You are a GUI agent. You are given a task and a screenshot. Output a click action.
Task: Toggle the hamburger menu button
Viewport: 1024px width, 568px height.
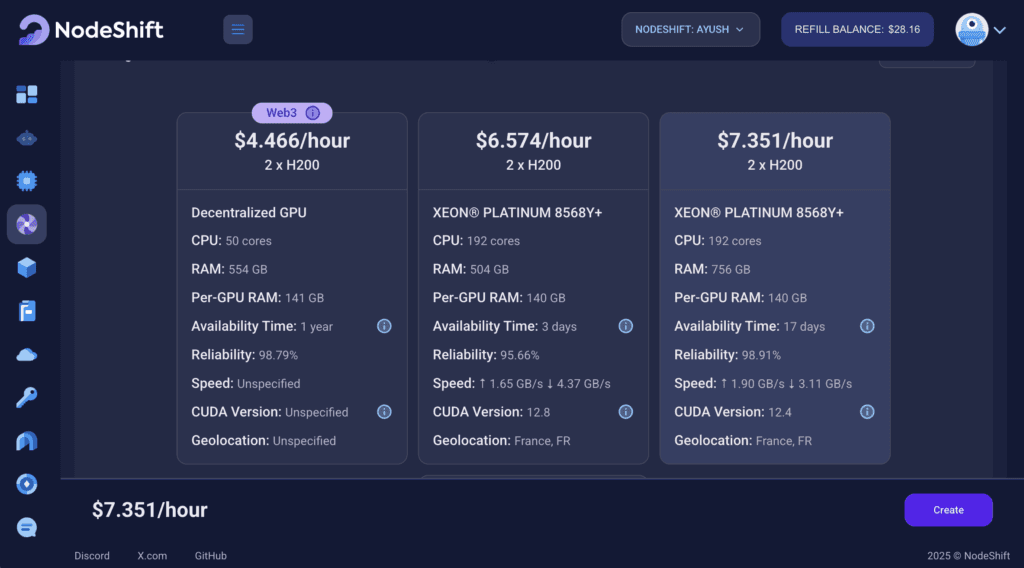pyautogui.click(x=238, y=29)
